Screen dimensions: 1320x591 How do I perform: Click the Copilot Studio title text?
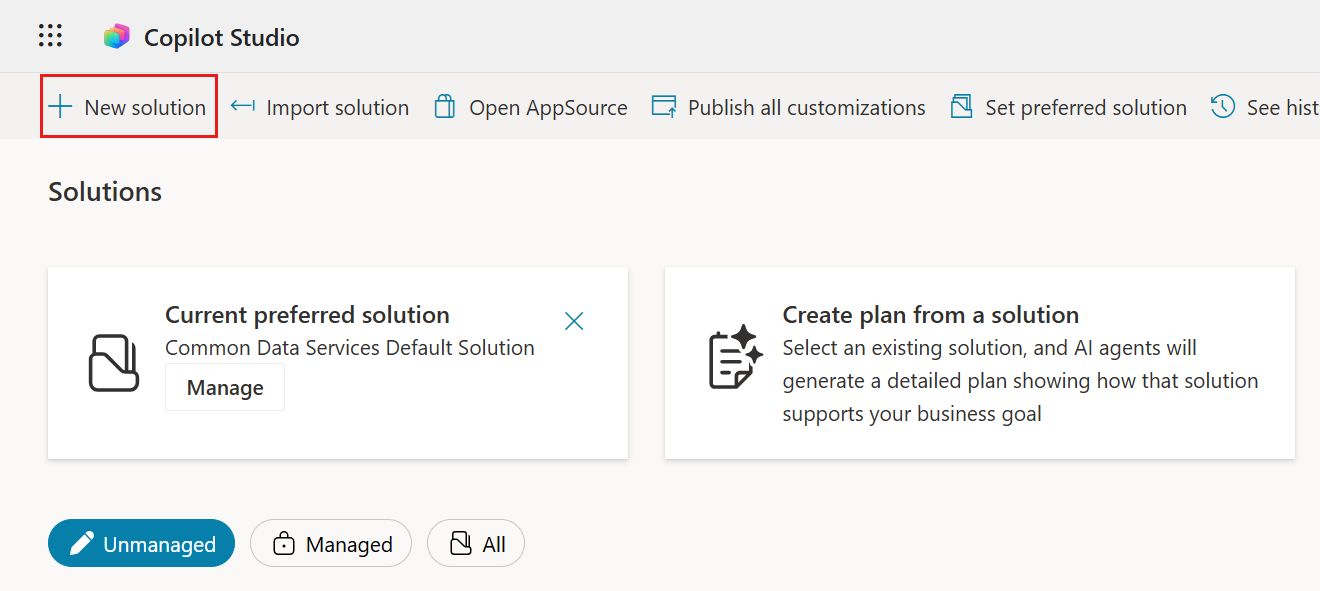click(221, 38)
